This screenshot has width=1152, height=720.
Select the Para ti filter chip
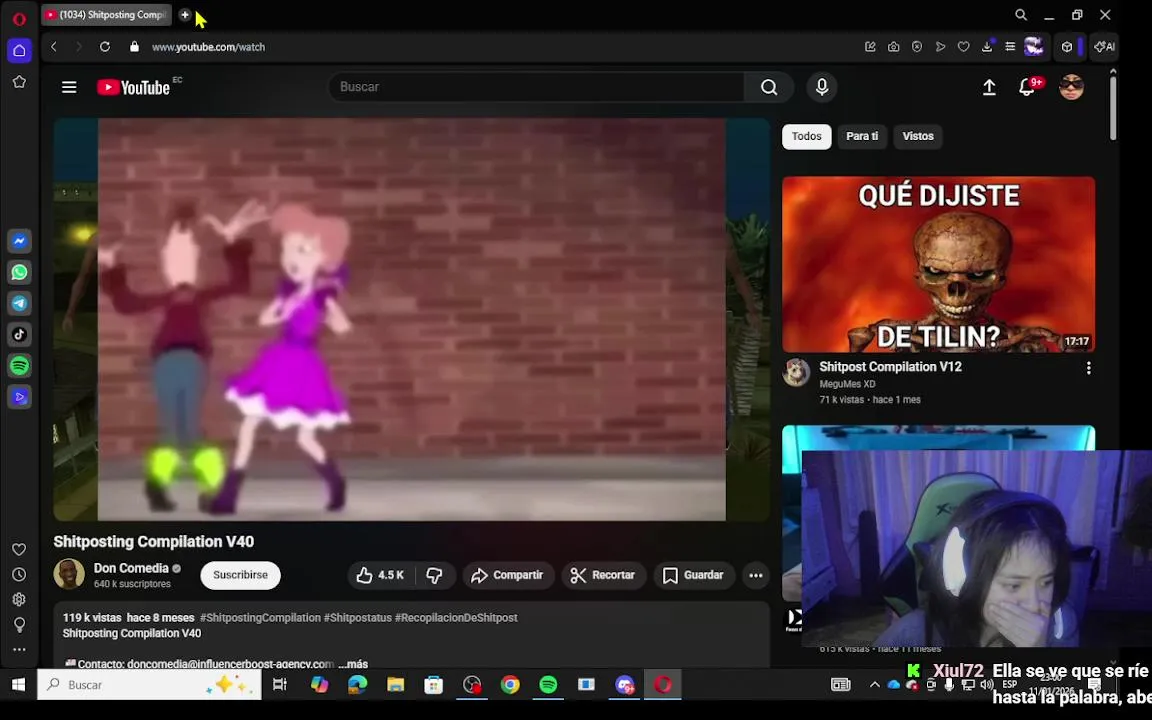862,136
